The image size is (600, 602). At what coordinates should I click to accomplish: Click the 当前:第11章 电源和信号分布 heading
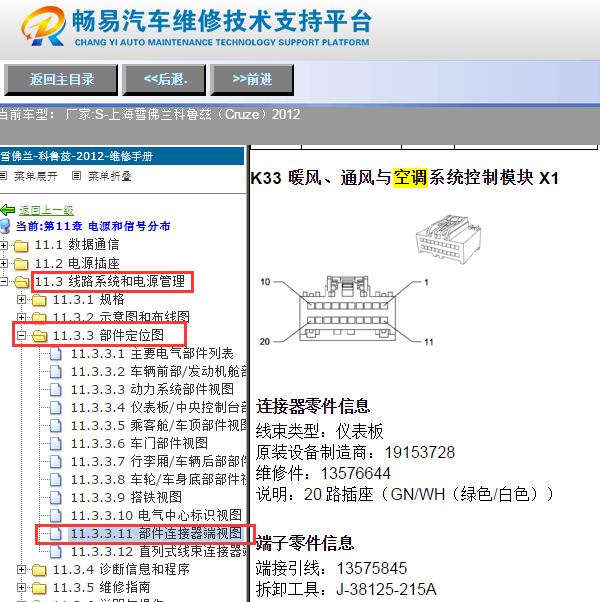click(93, 226)
